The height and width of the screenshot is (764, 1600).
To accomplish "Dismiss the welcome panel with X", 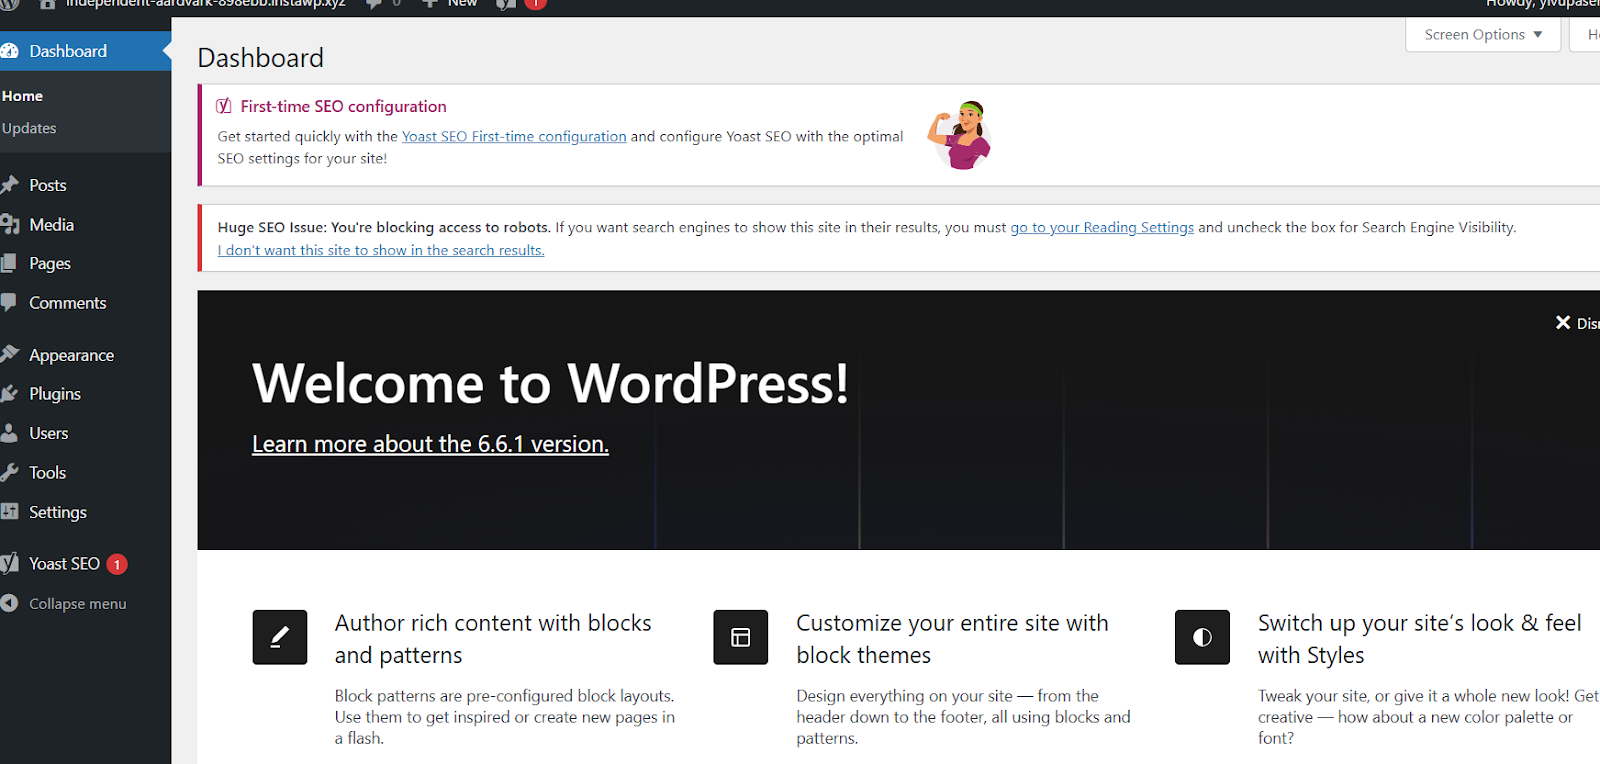I will click(1563, 322).
